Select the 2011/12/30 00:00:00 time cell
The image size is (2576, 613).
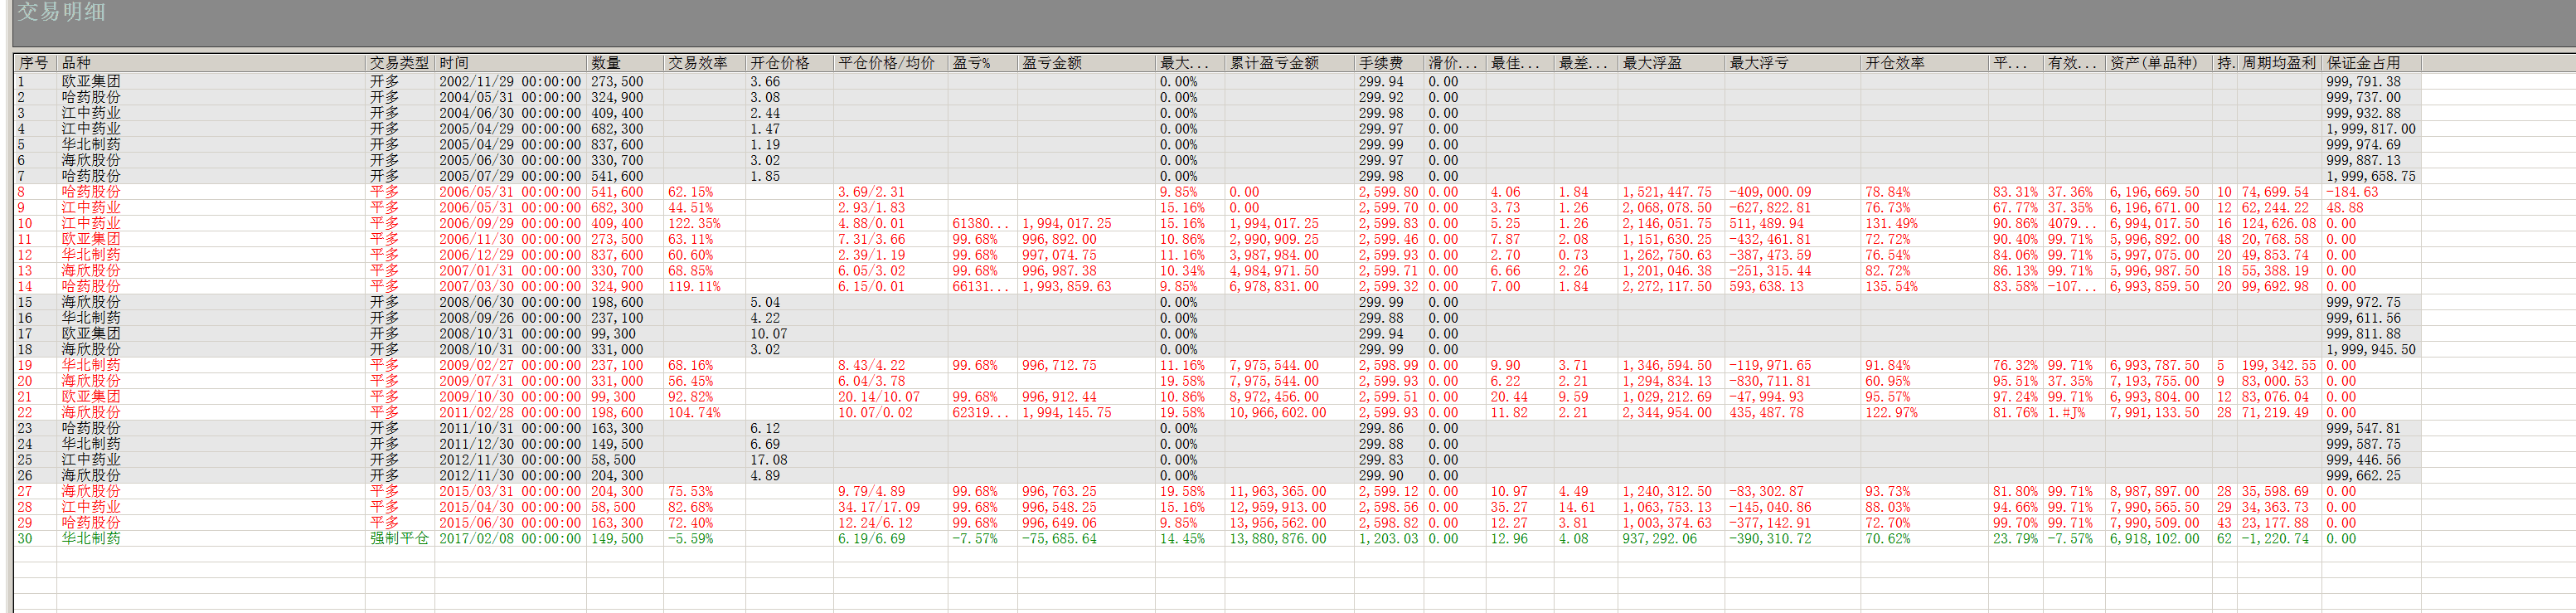(510, 444)
